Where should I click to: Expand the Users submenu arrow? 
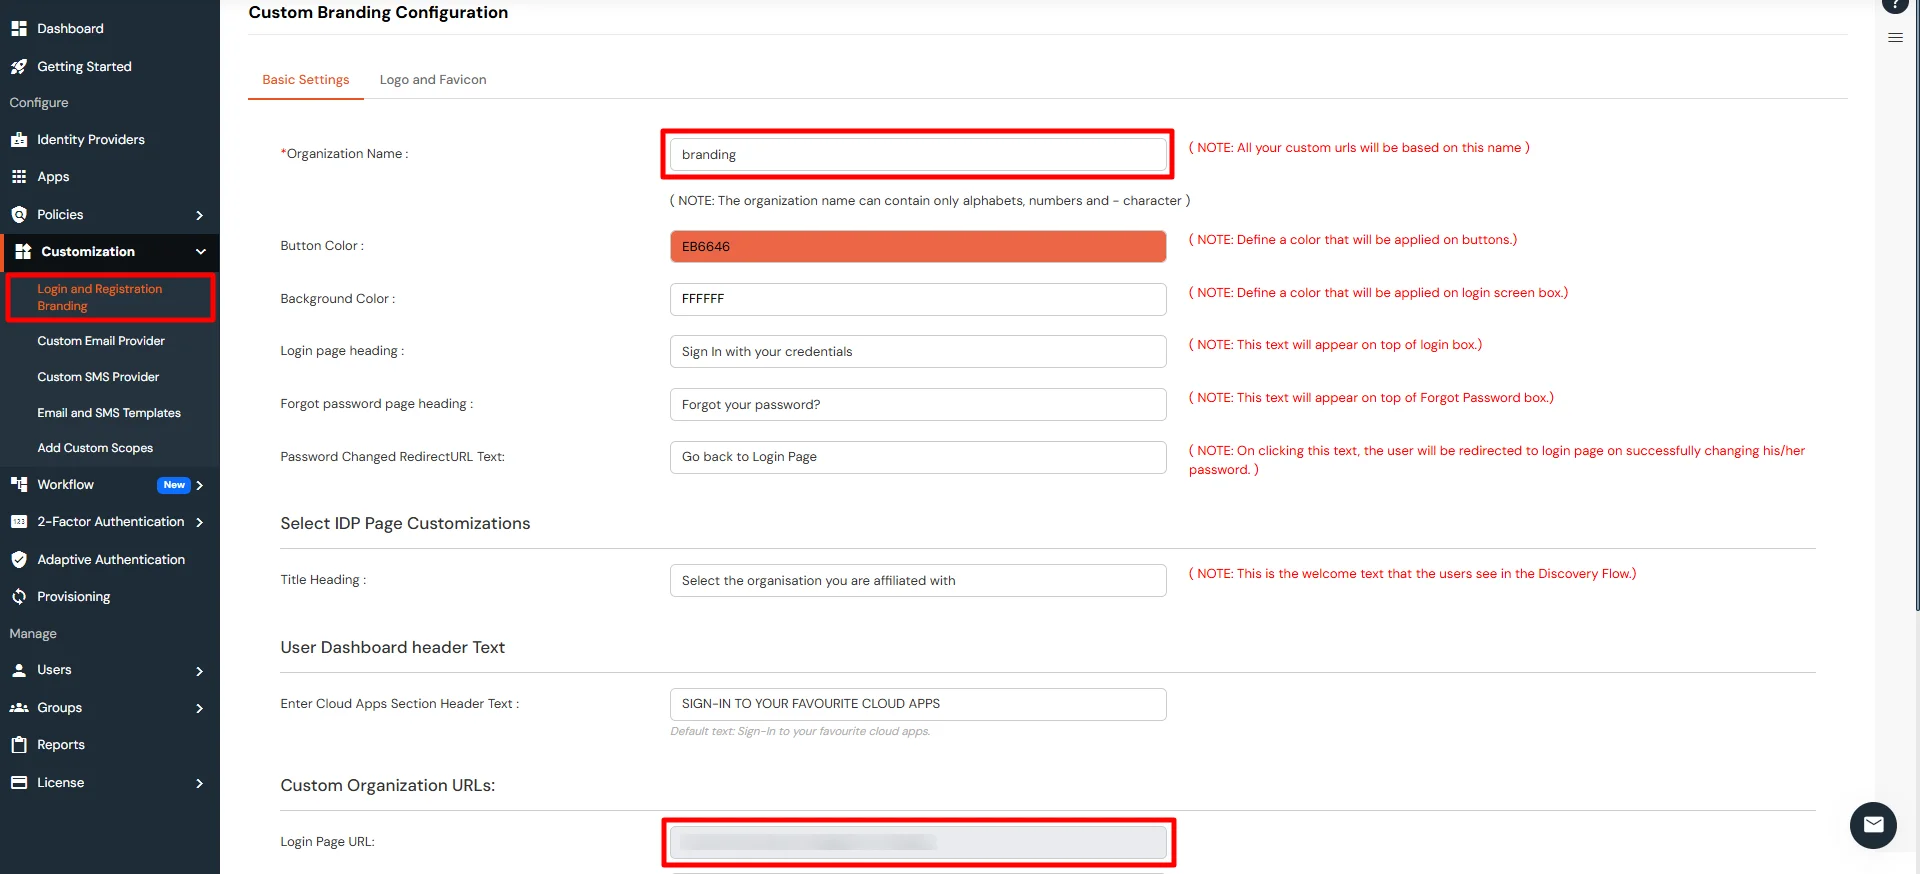click(200, 671)
